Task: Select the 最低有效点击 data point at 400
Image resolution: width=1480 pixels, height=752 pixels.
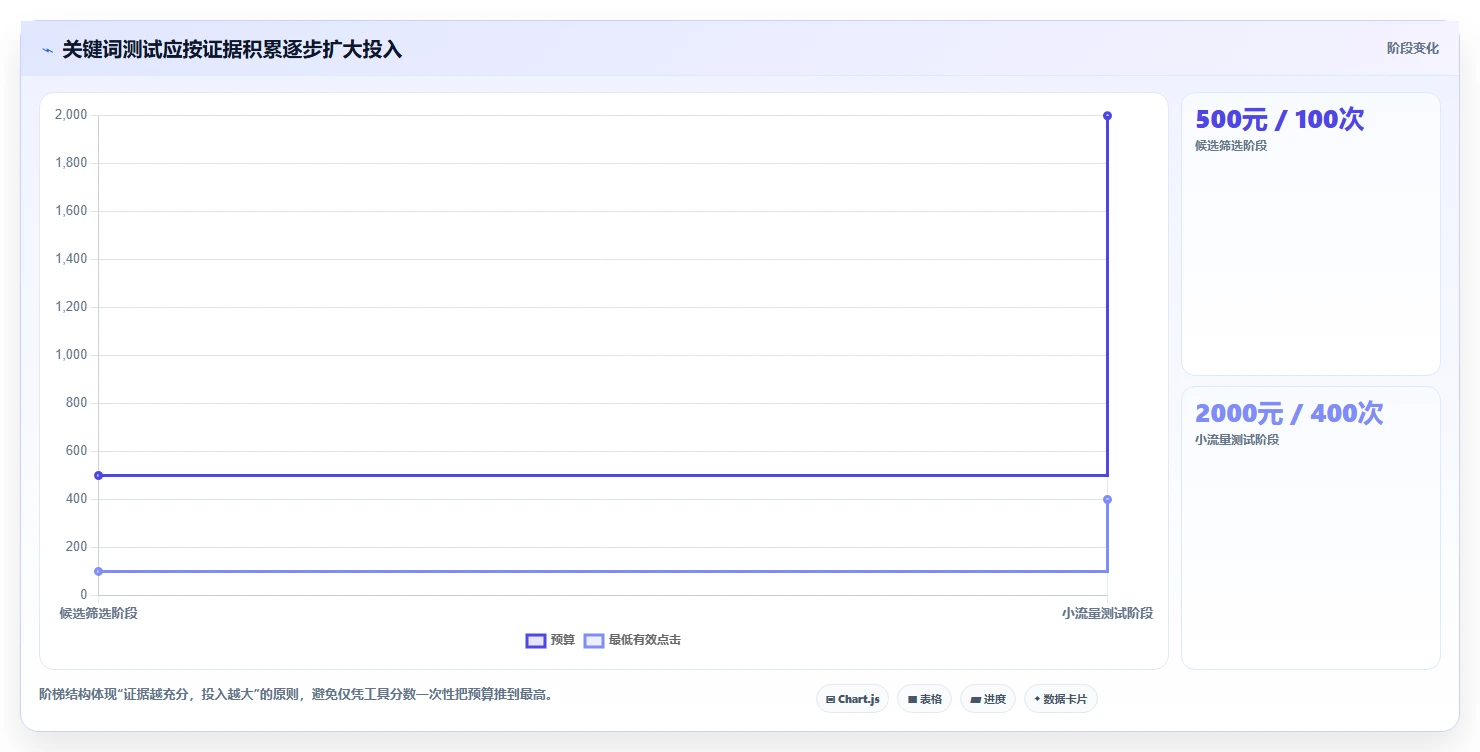Action: [1107, 499]
